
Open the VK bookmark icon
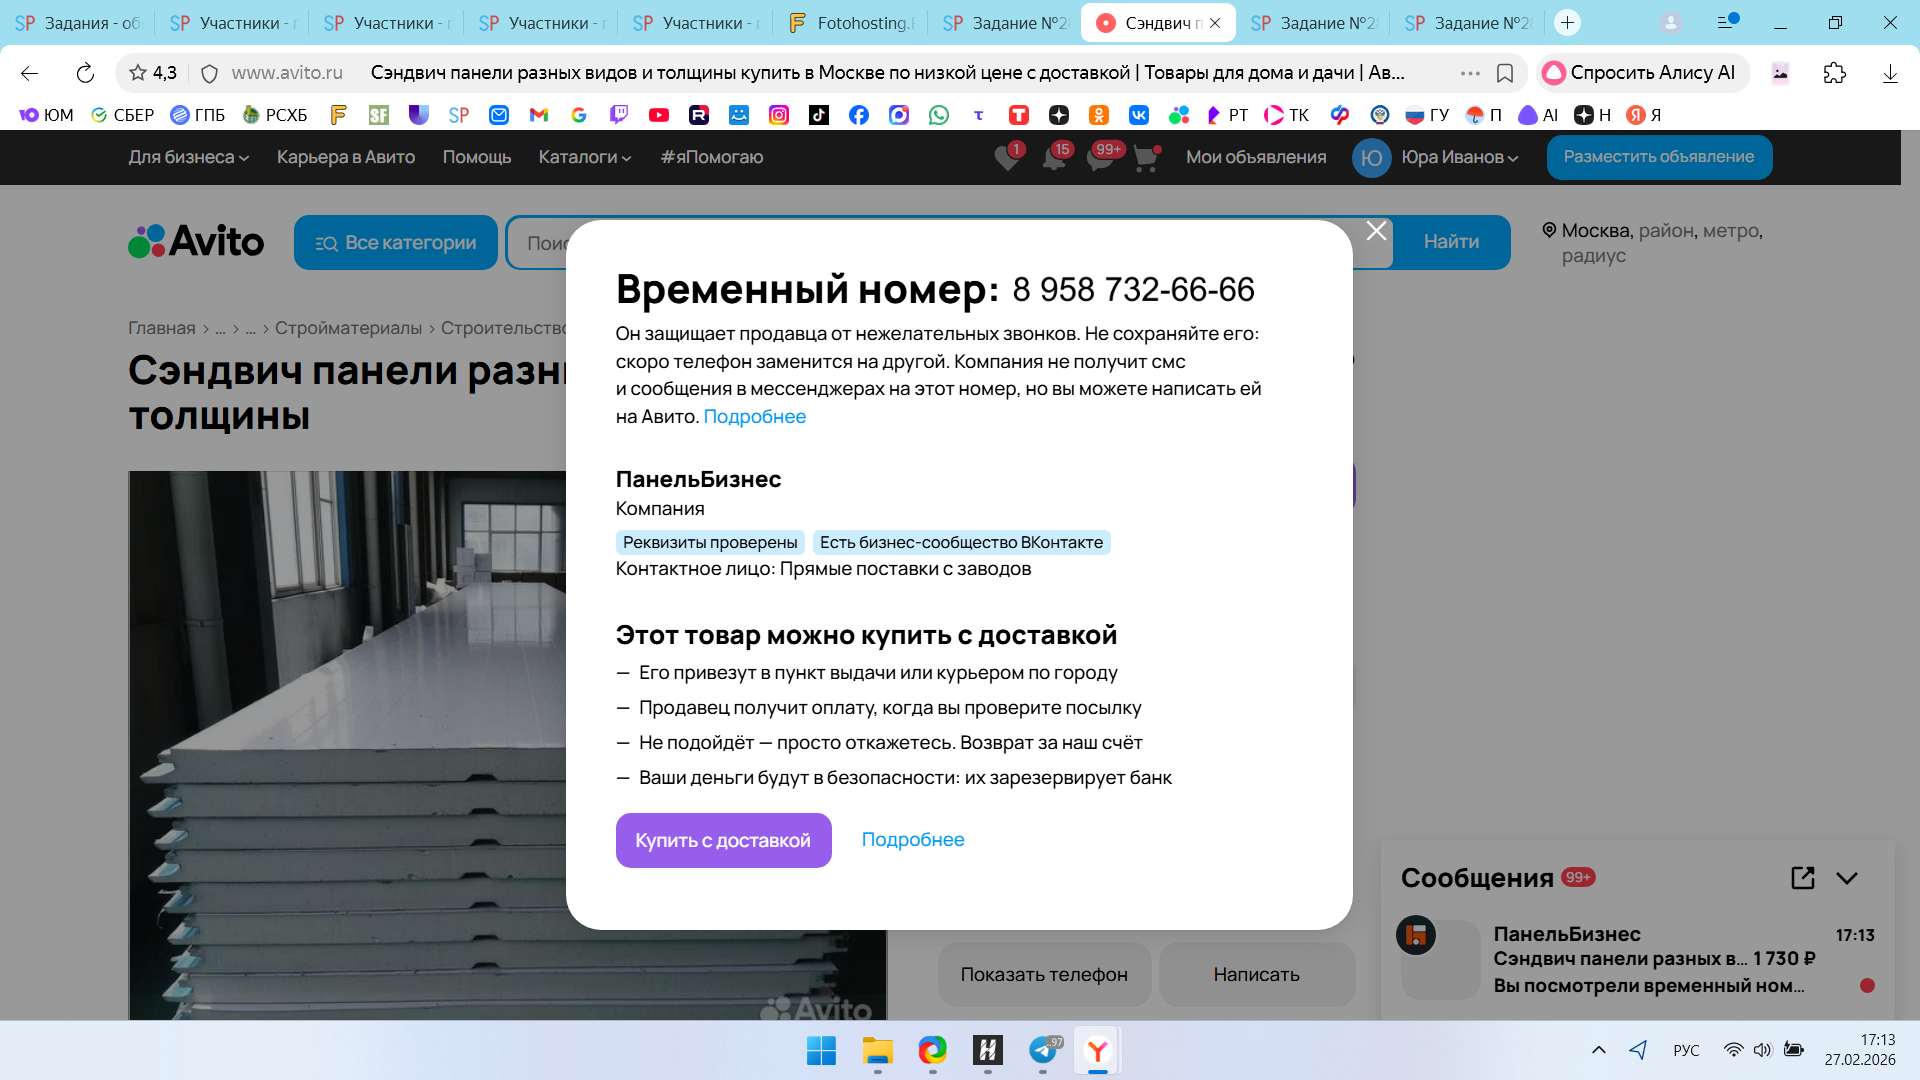[x=1138, y=115]
